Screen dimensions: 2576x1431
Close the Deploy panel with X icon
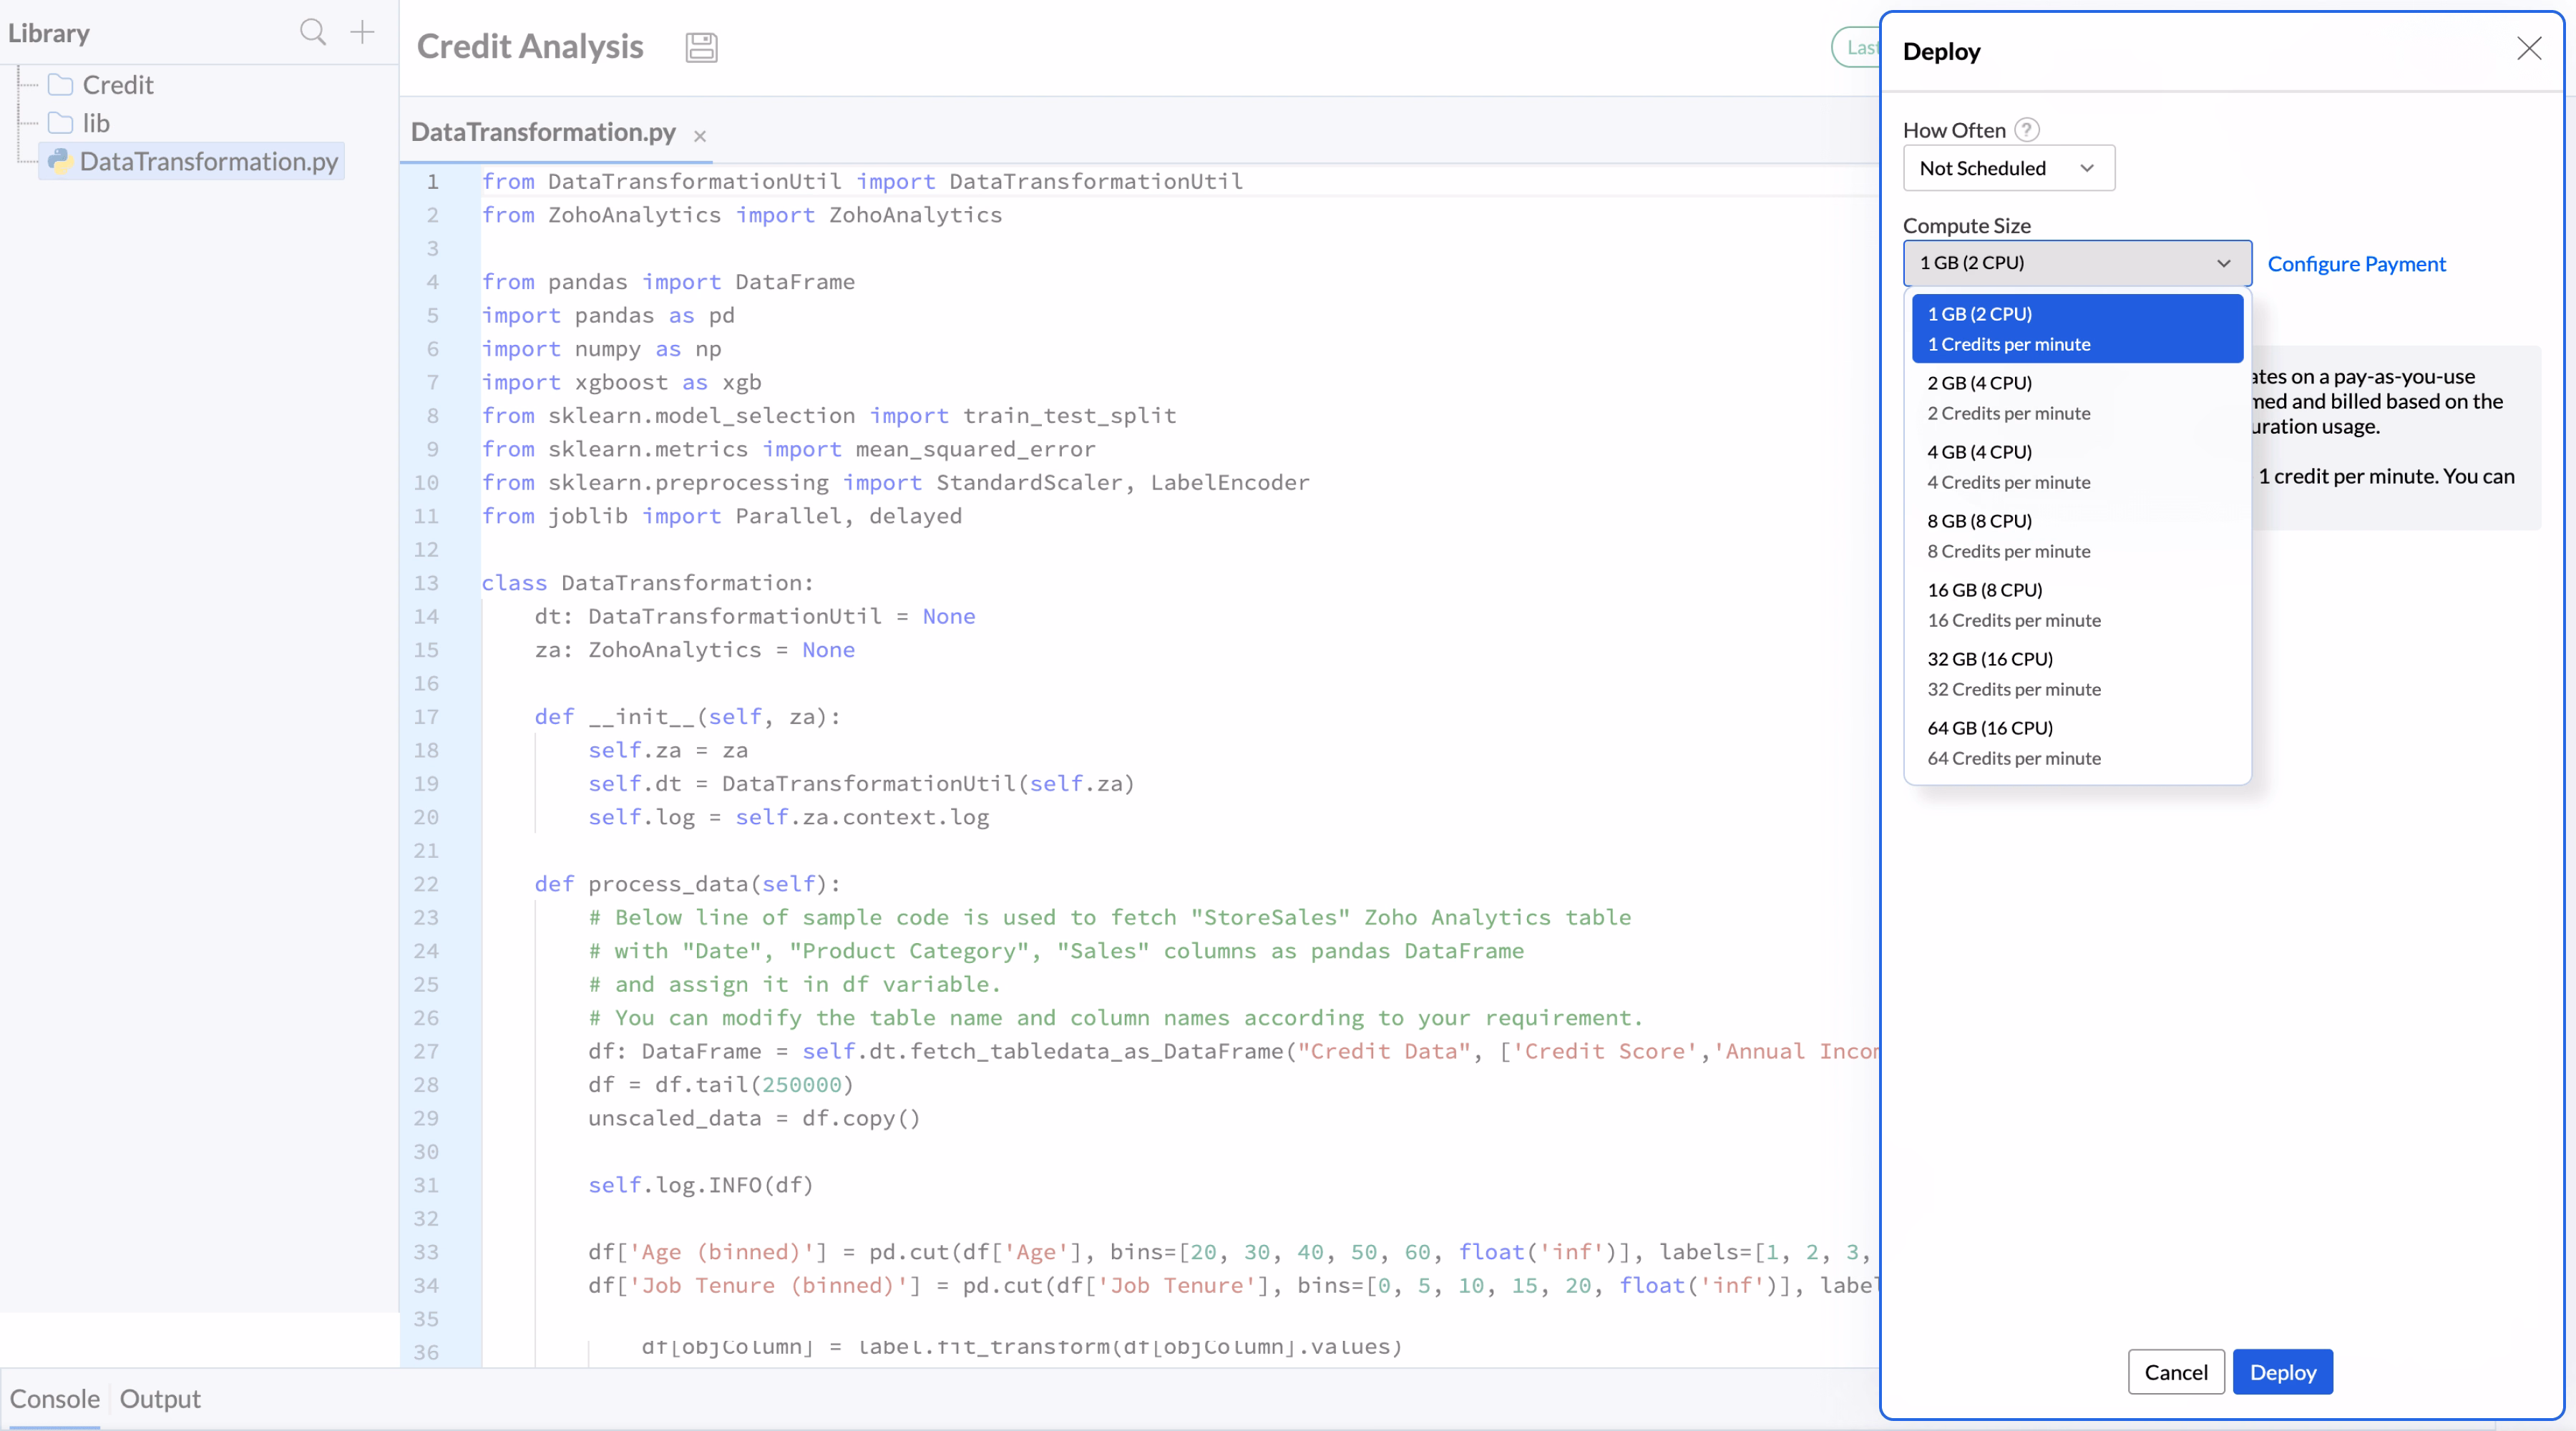tap(2528, 49)
